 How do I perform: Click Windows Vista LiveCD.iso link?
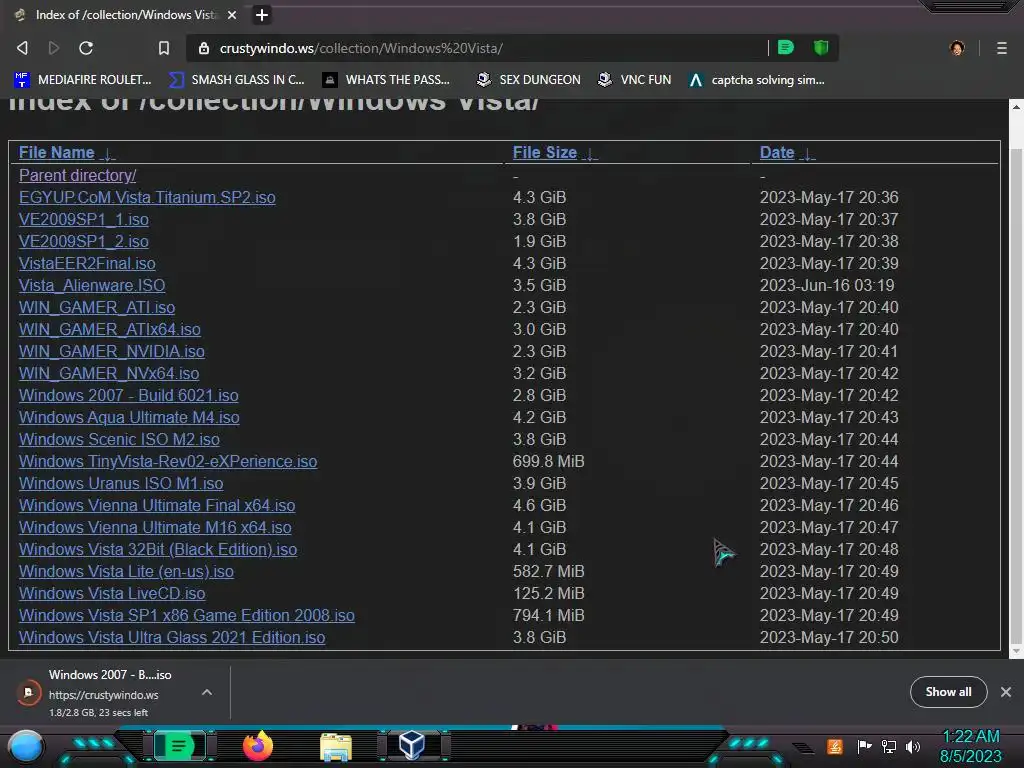point(112,593)
